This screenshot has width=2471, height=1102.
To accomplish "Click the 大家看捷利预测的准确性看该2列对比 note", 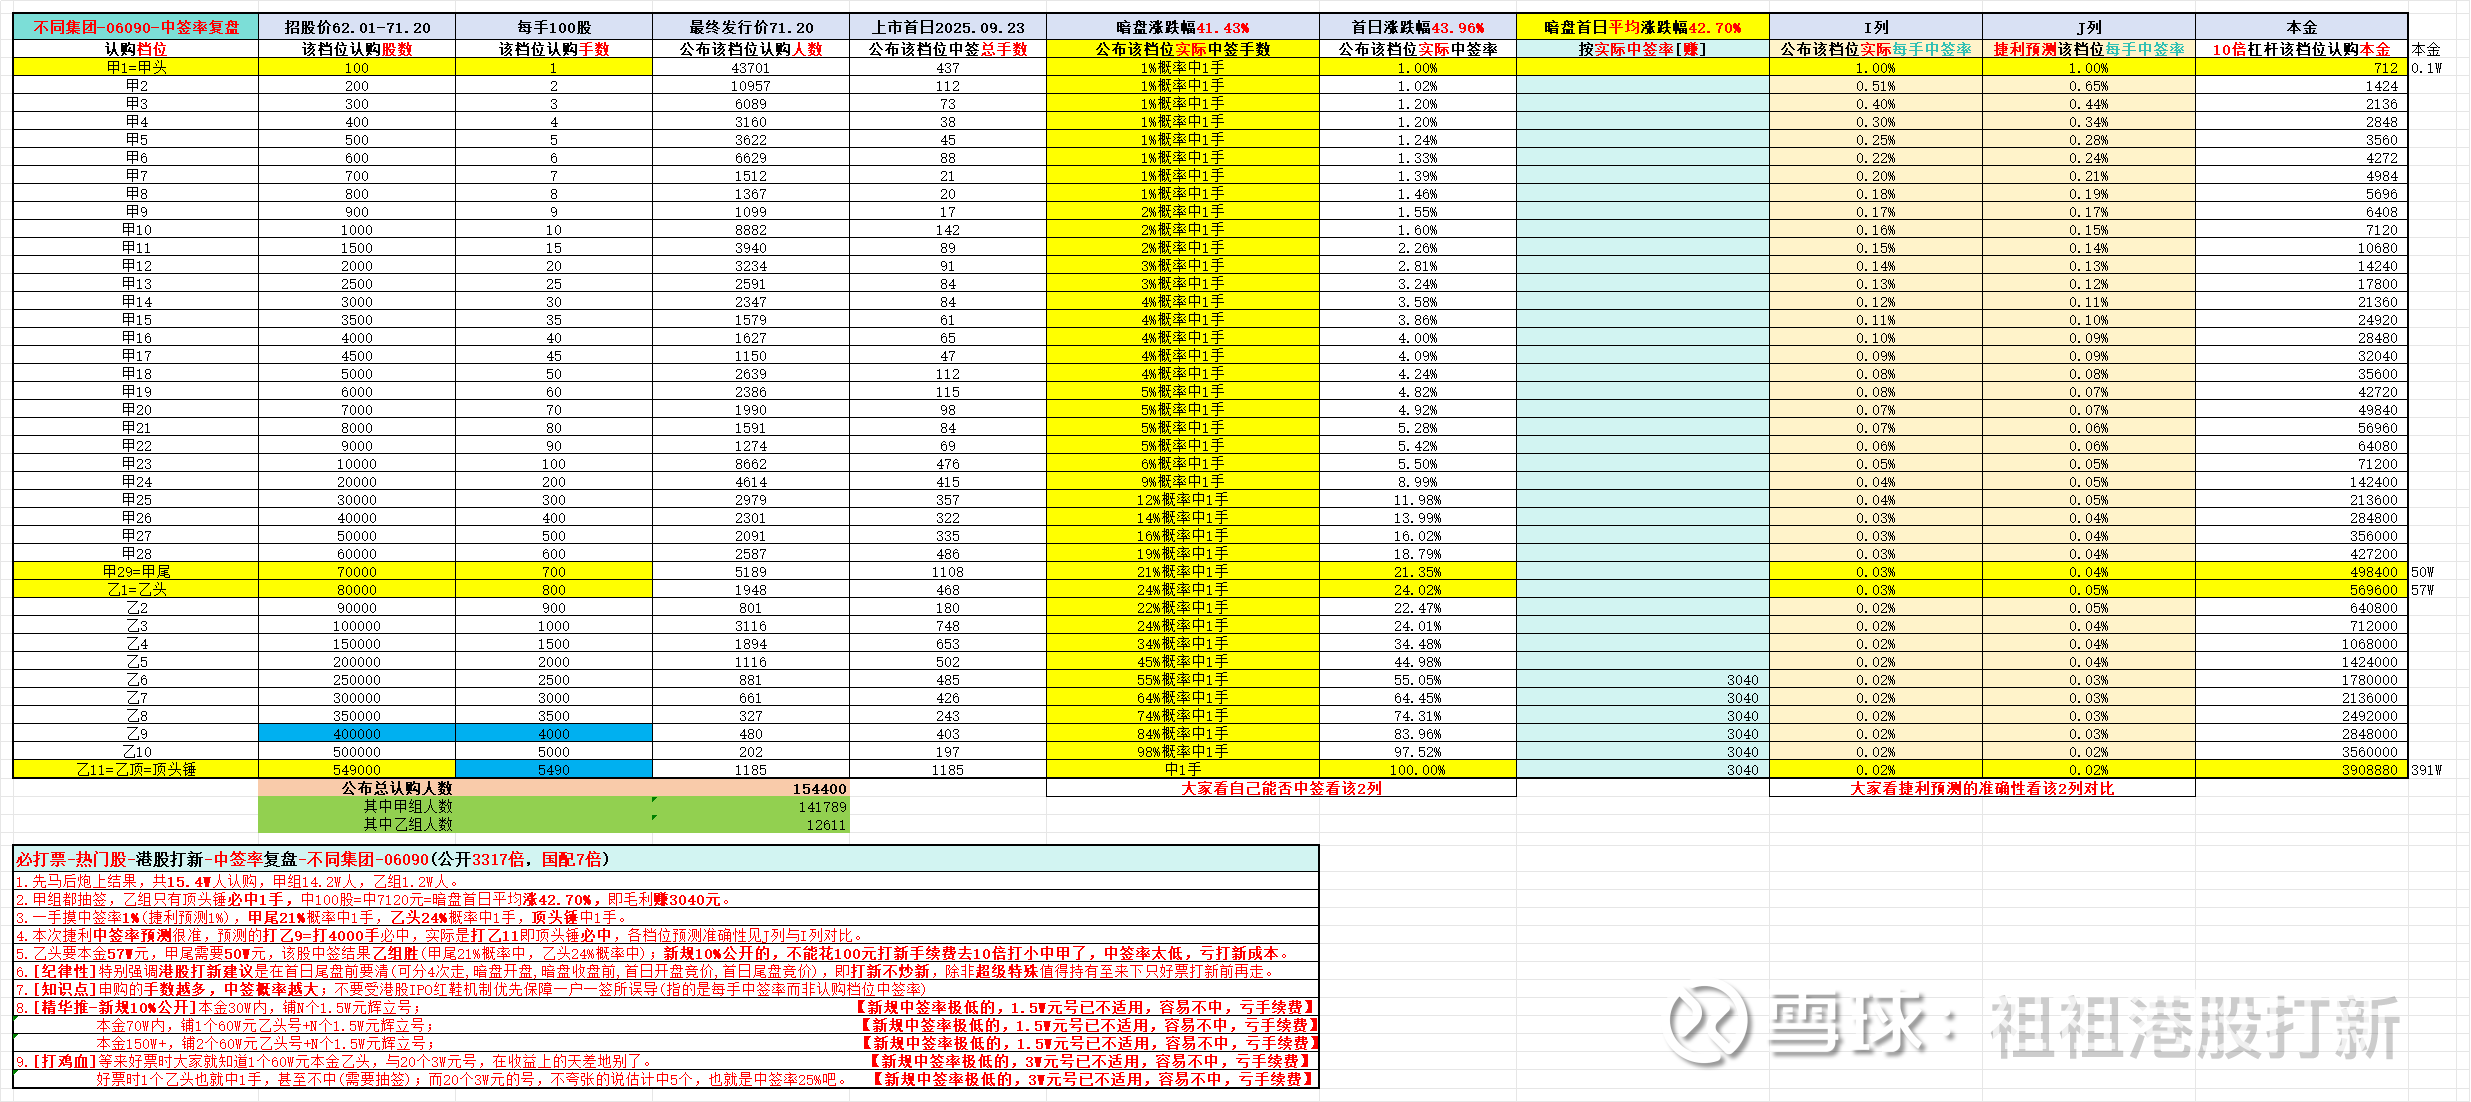I will 1982,788.
